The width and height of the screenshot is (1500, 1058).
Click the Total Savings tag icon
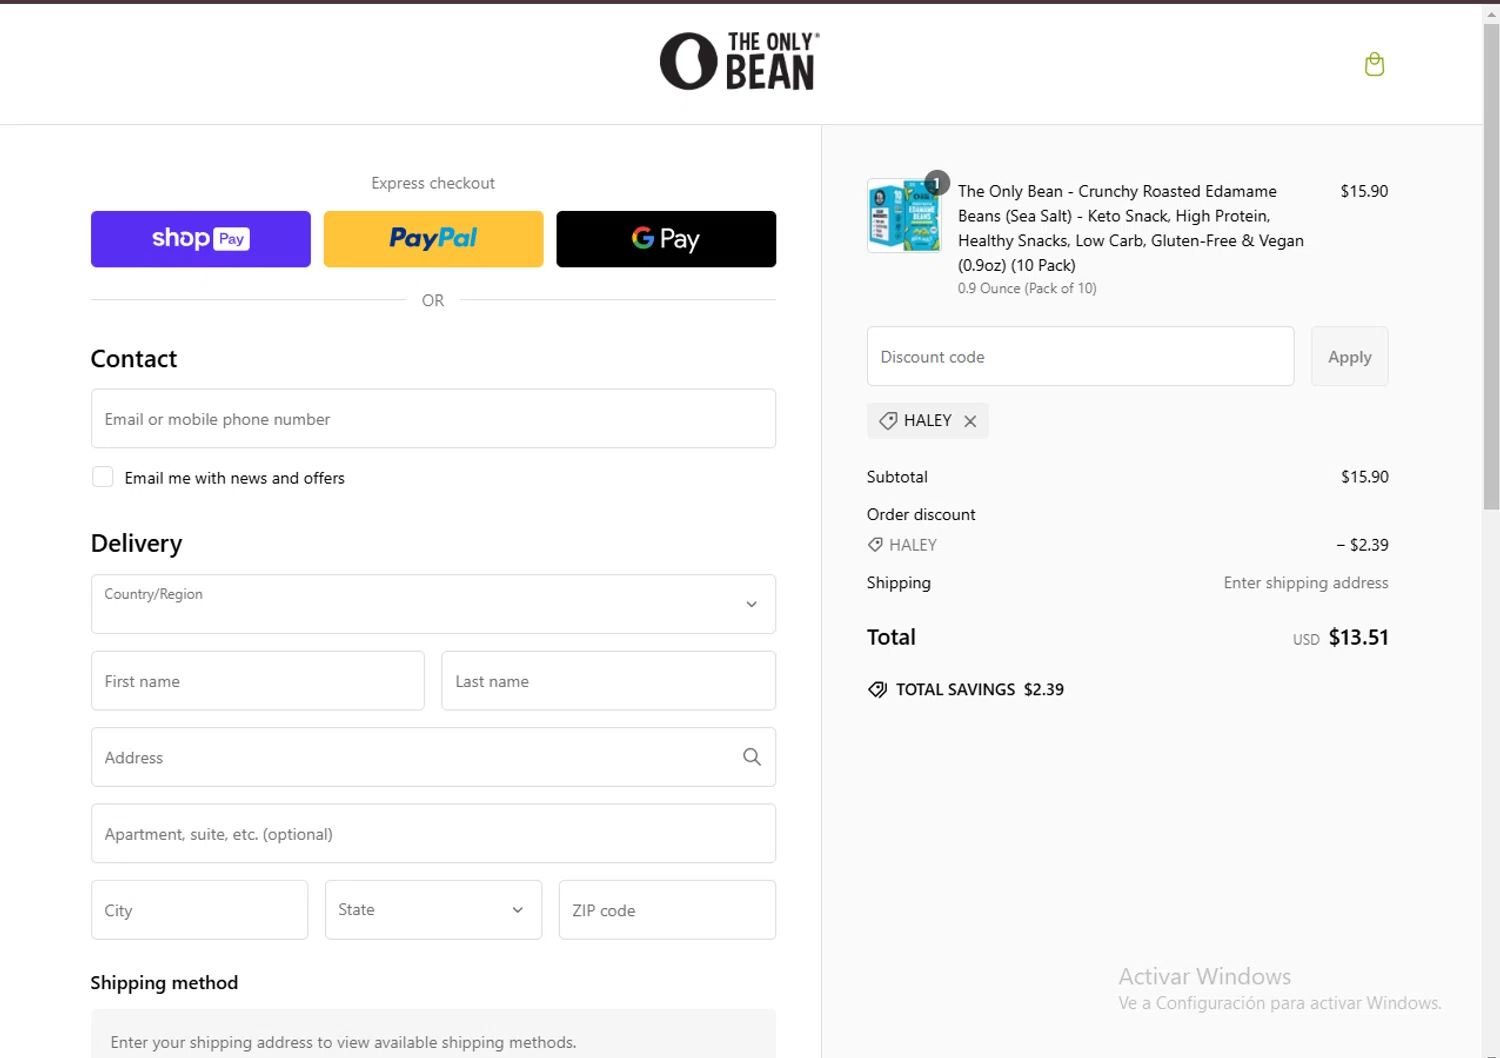877,689
